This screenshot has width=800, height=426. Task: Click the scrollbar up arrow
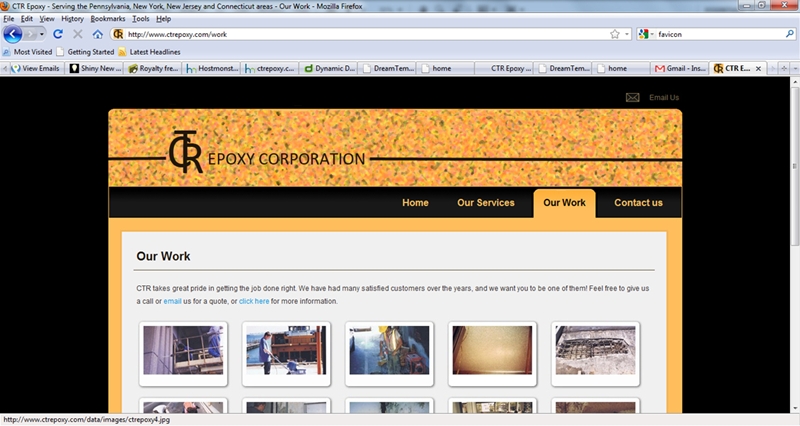point(794,81)
